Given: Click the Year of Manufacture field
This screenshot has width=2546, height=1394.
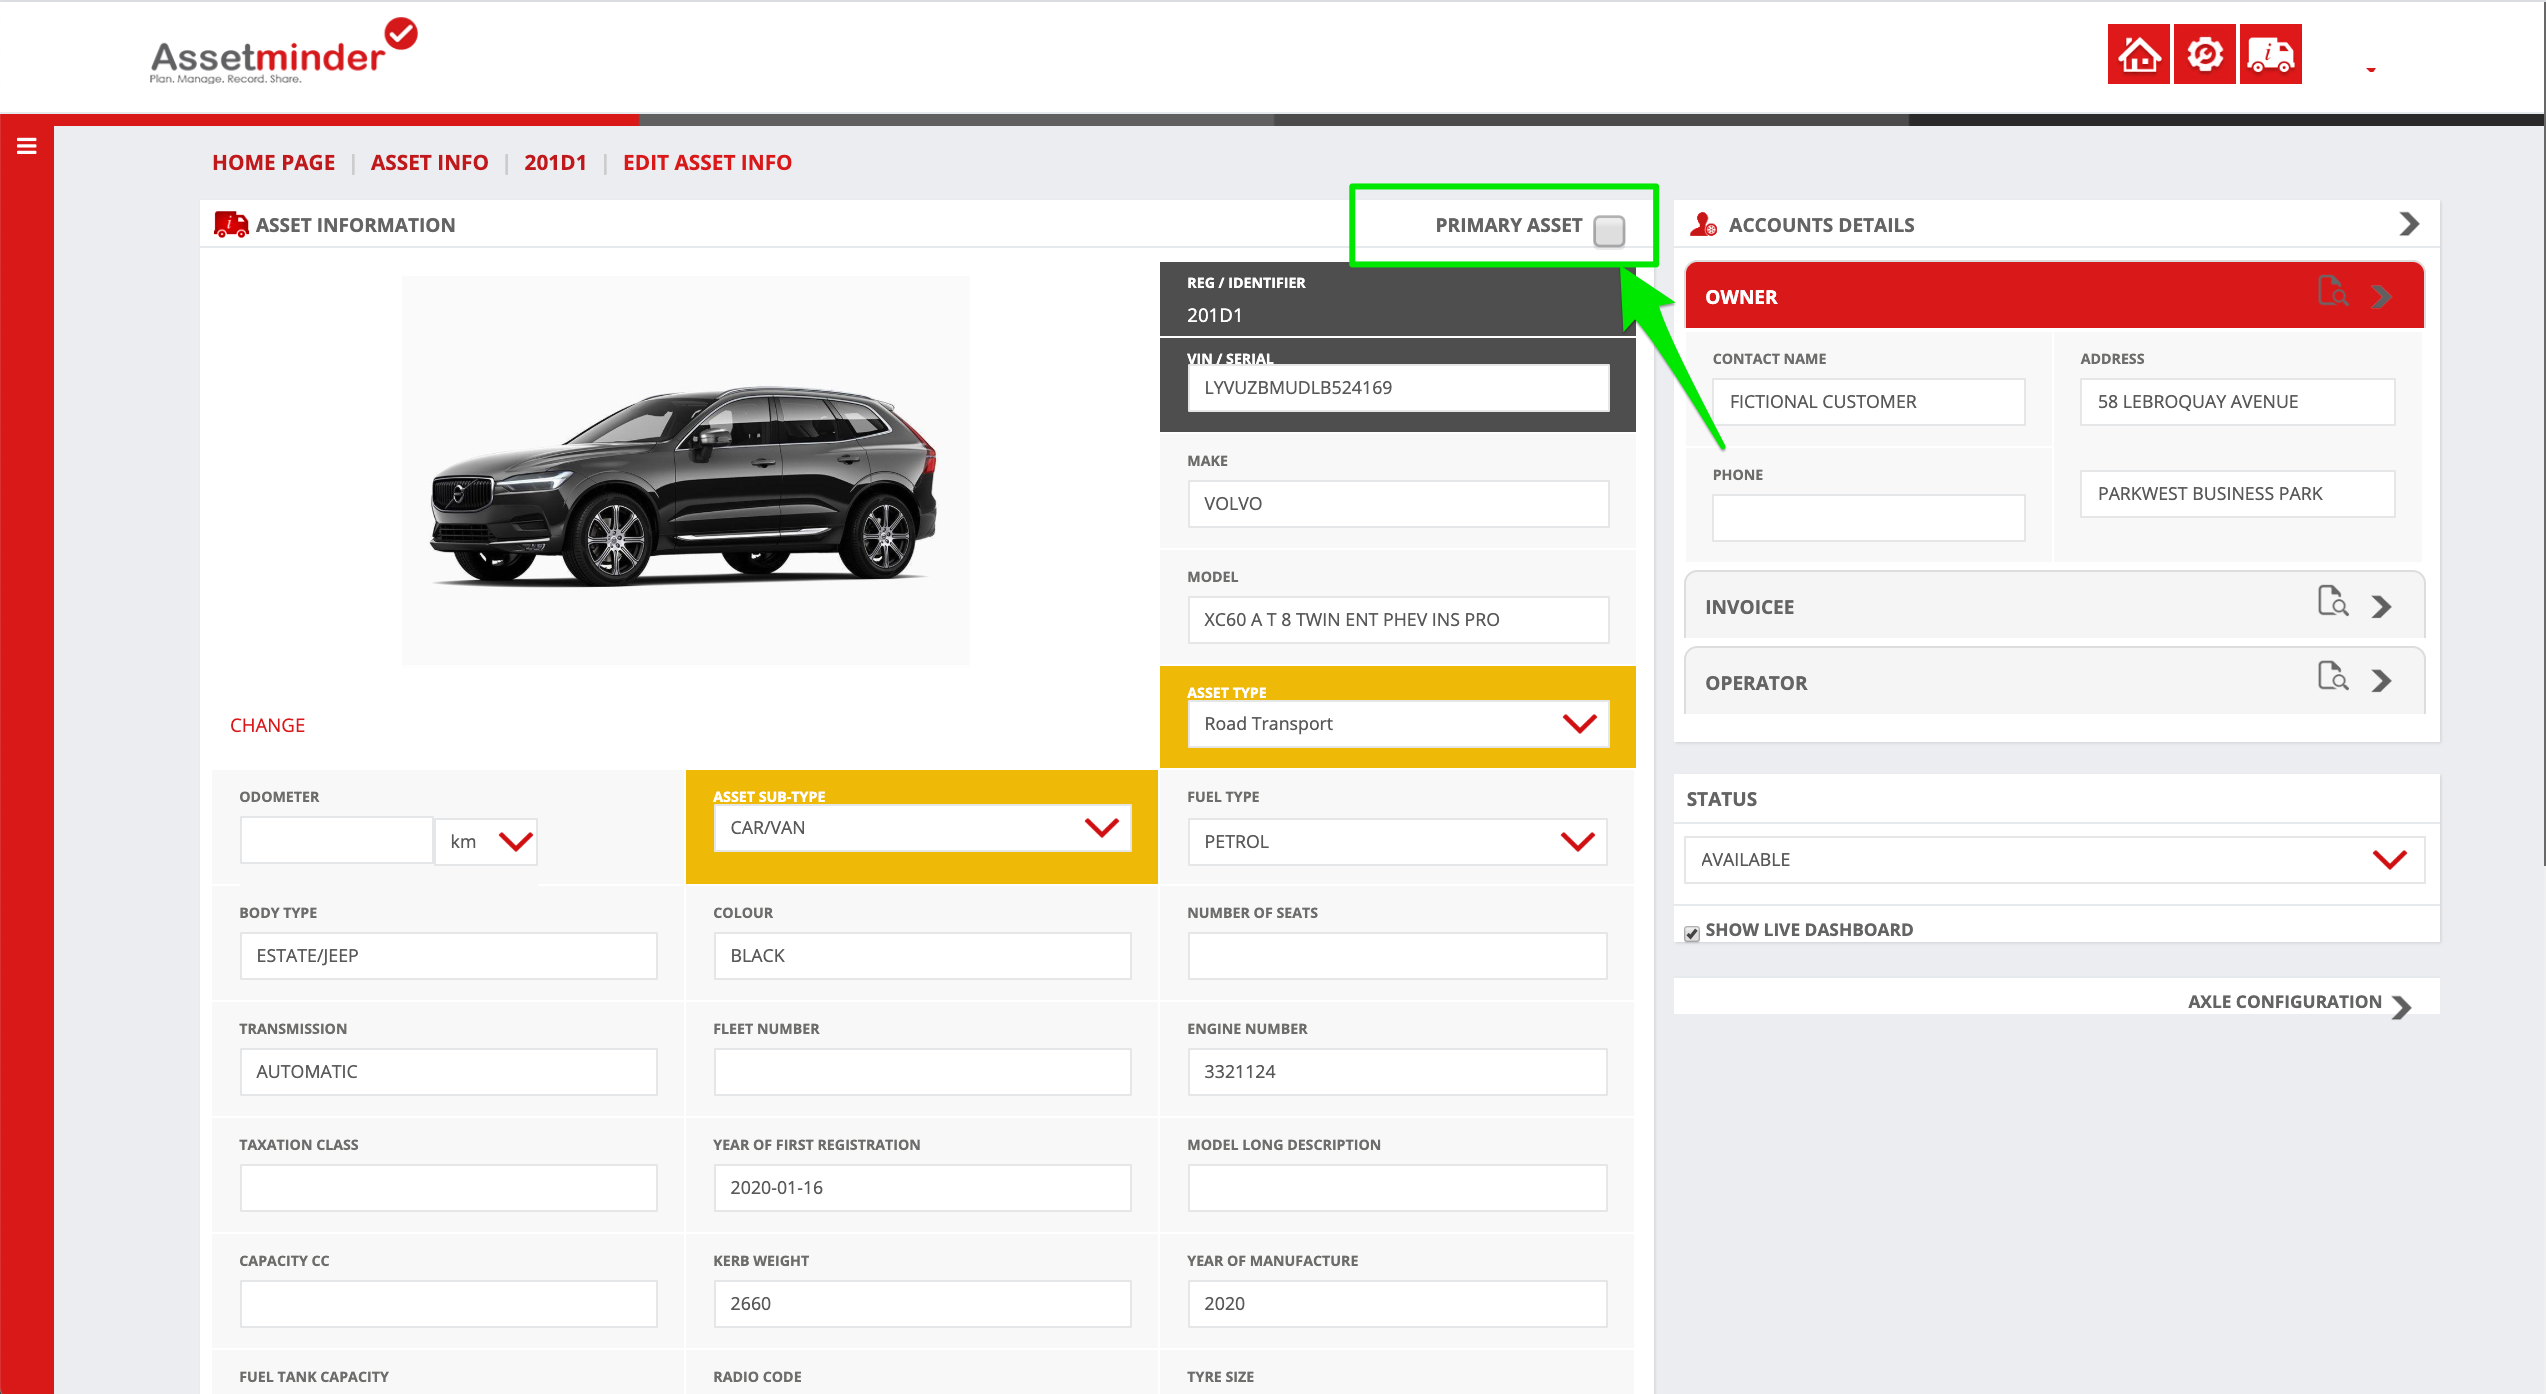Looking at the screenshot, I should [1398, 1304].
